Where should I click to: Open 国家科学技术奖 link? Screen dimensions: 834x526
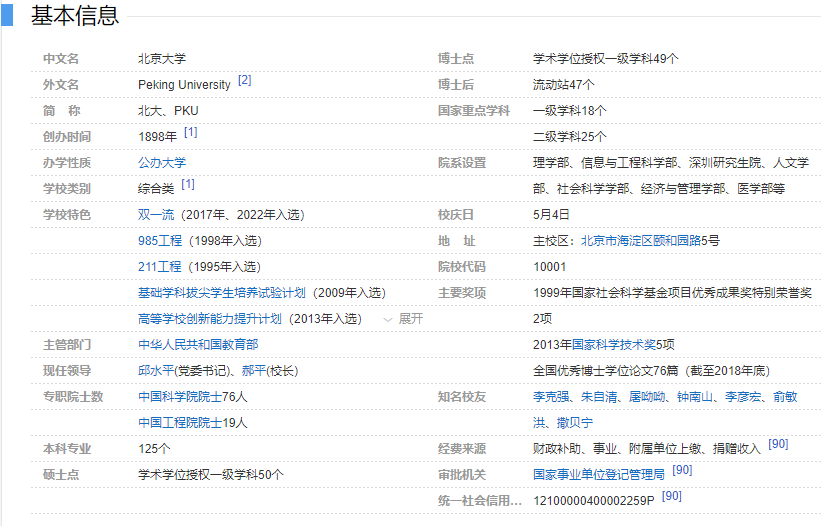[x=614, y=345]
